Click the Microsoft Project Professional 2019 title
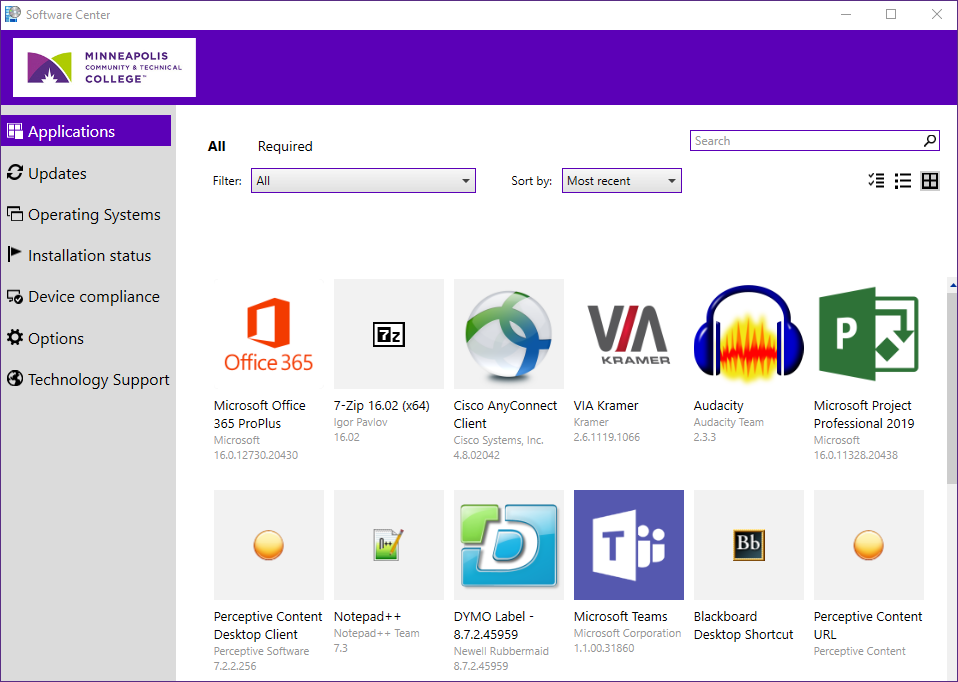The image size is (958, 682). point(864,414)
